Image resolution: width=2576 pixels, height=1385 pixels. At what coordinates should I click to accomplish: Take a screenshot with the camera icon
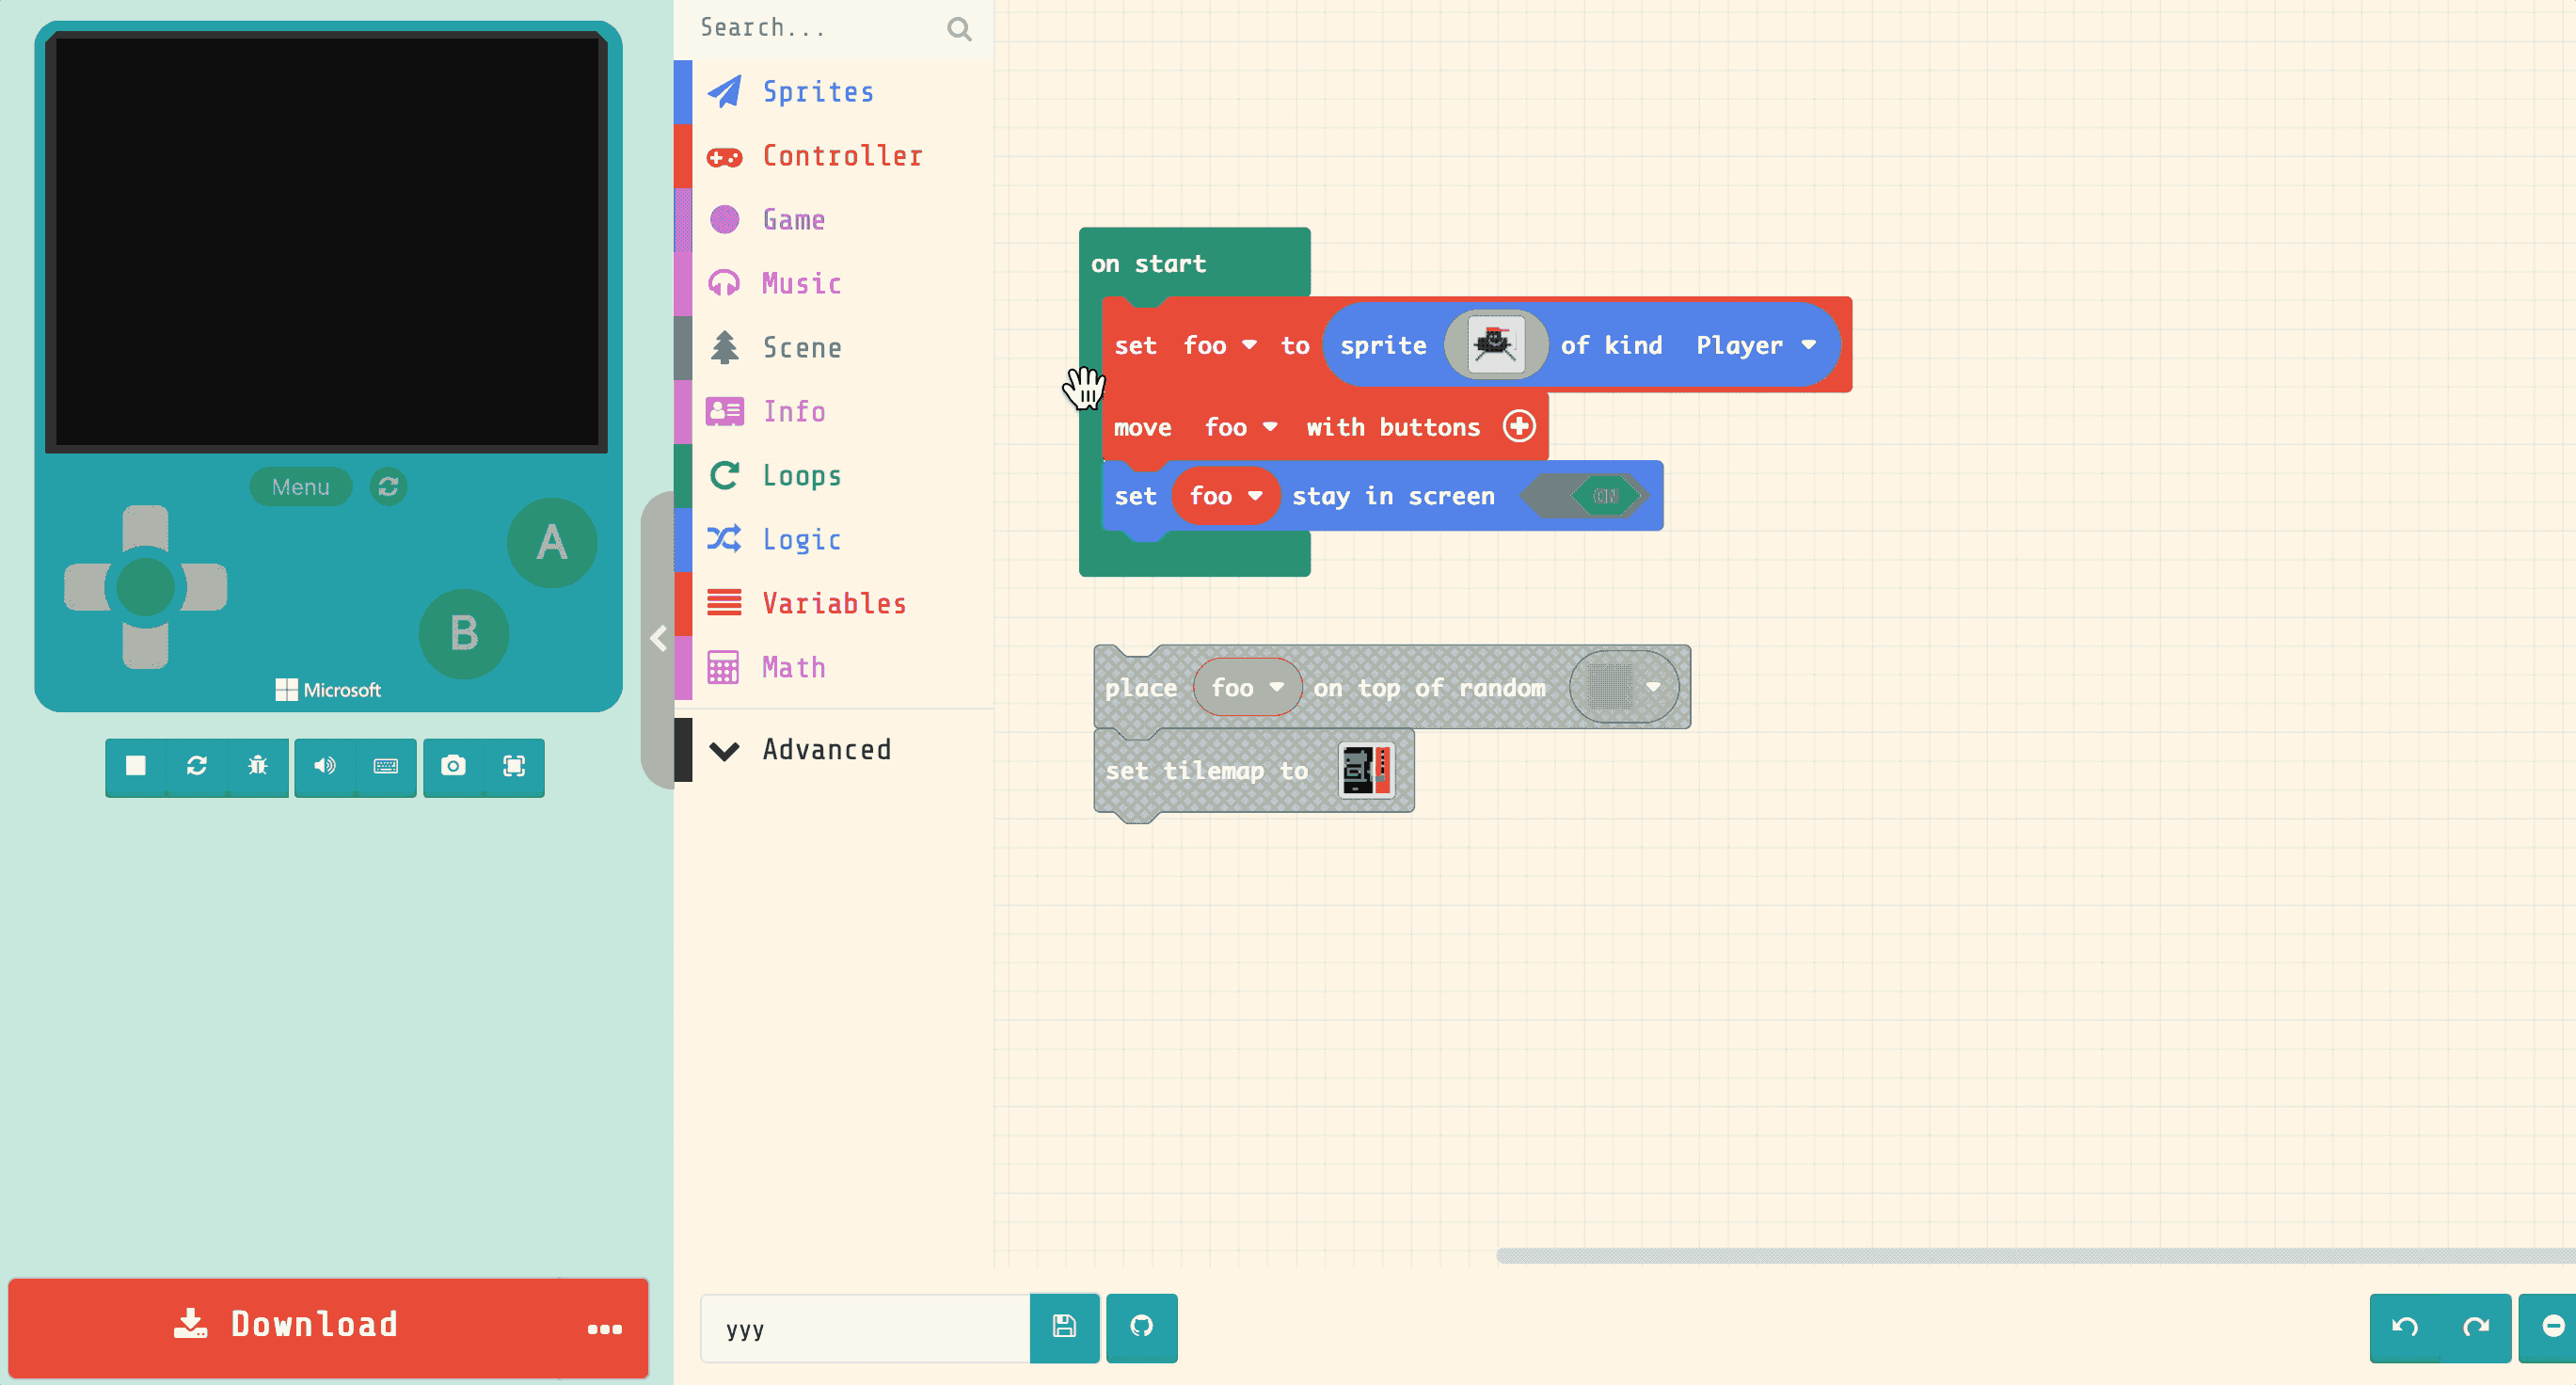pos(453,766)
